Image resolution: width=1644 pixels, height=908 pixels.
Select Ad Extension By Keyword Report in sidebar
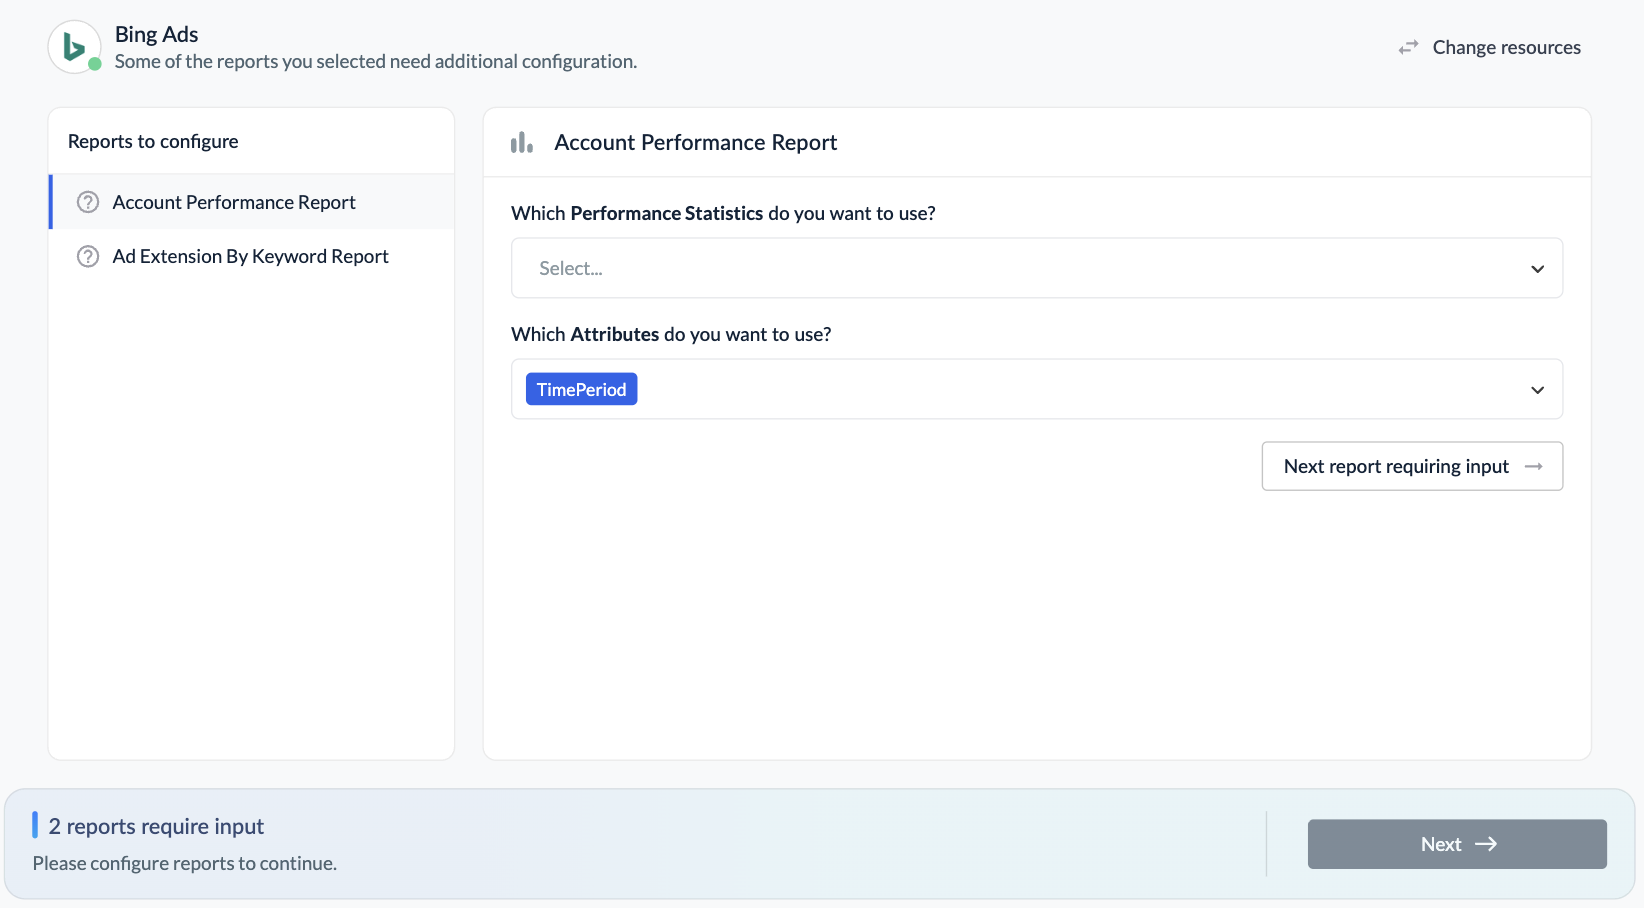click(252, 256)
